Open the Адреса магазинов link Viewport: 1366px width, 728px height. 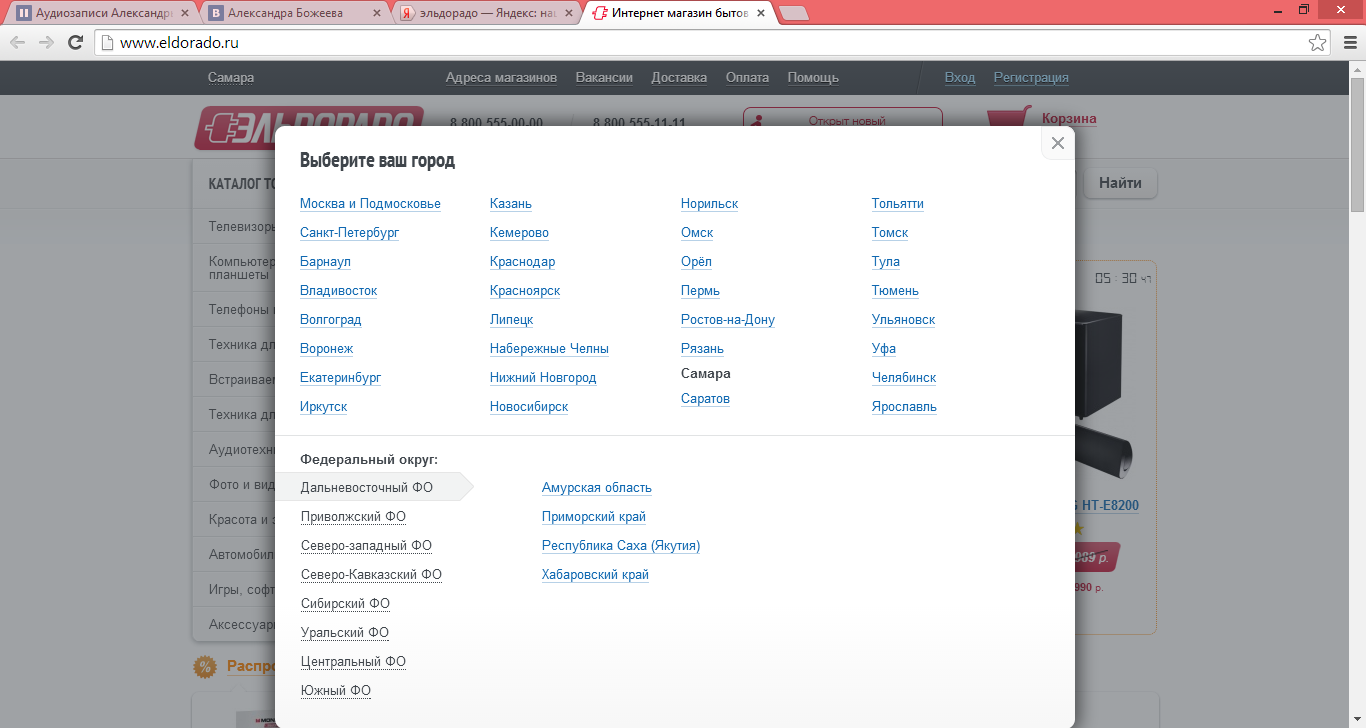point(501,78)
